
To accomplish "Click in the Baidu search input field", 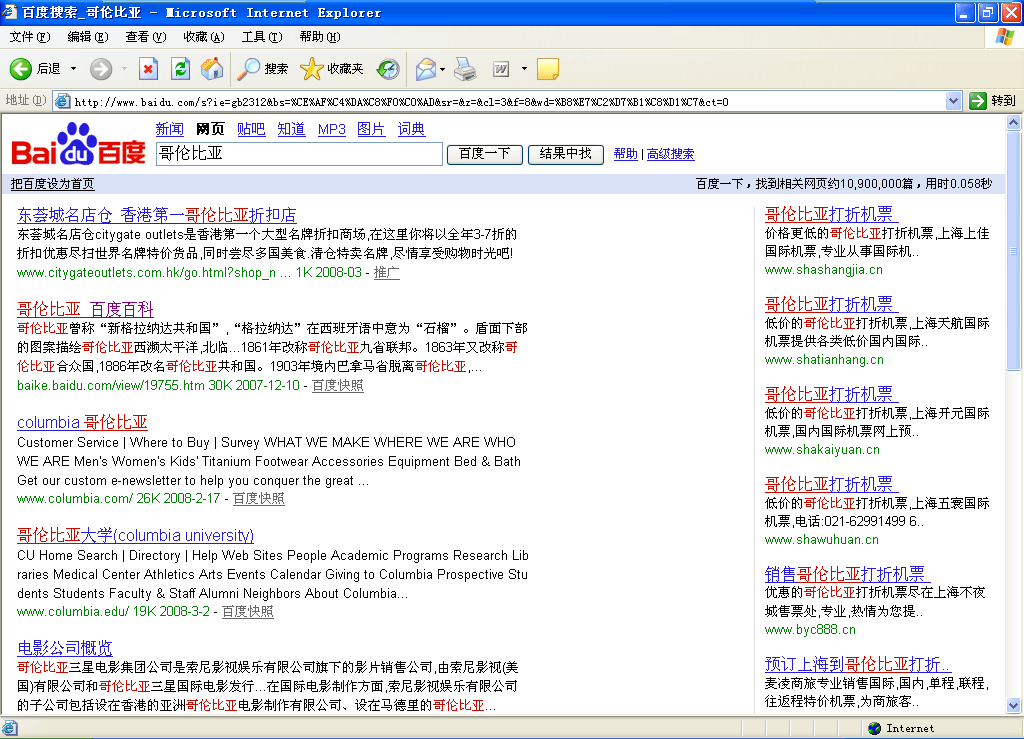I will pyautogui.click(x=299, y=154).
